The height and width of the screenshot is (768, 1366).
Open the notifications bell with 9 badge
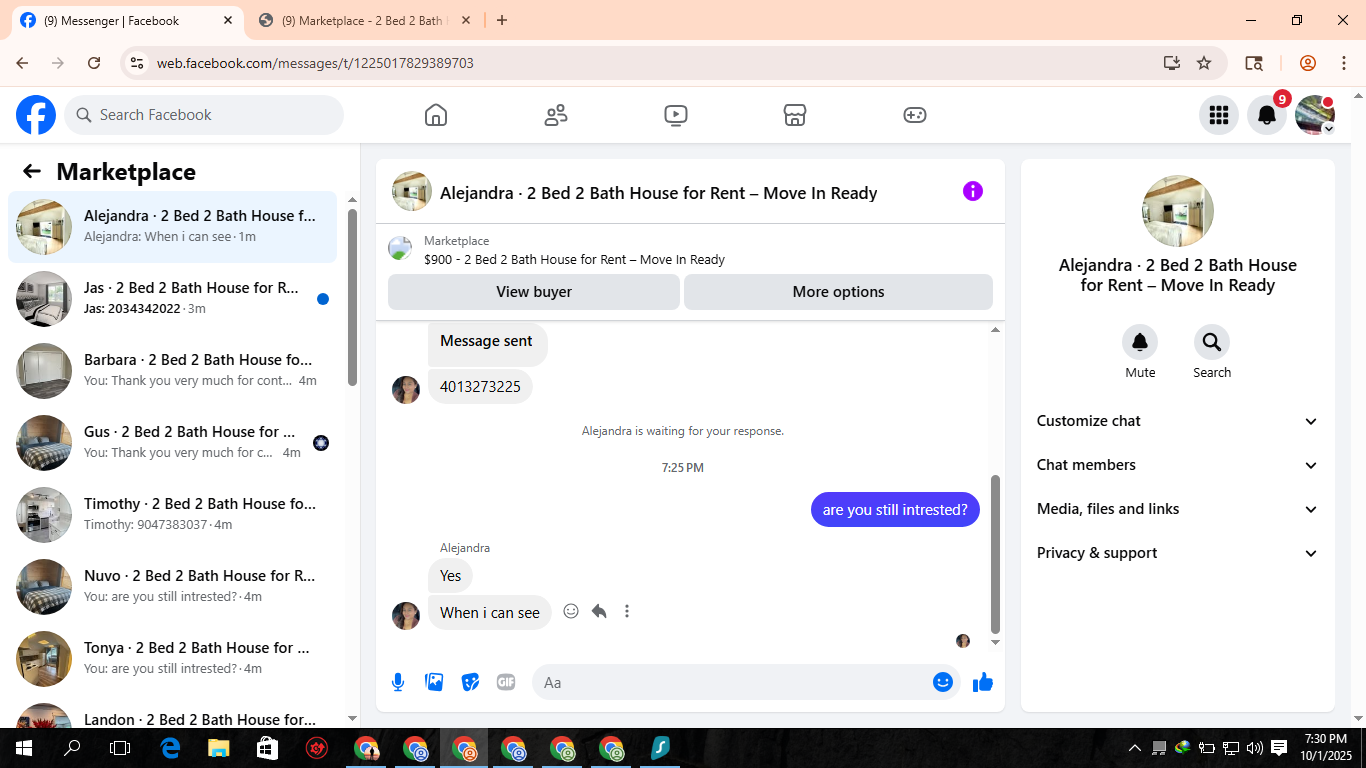(x=1267, y=115)
